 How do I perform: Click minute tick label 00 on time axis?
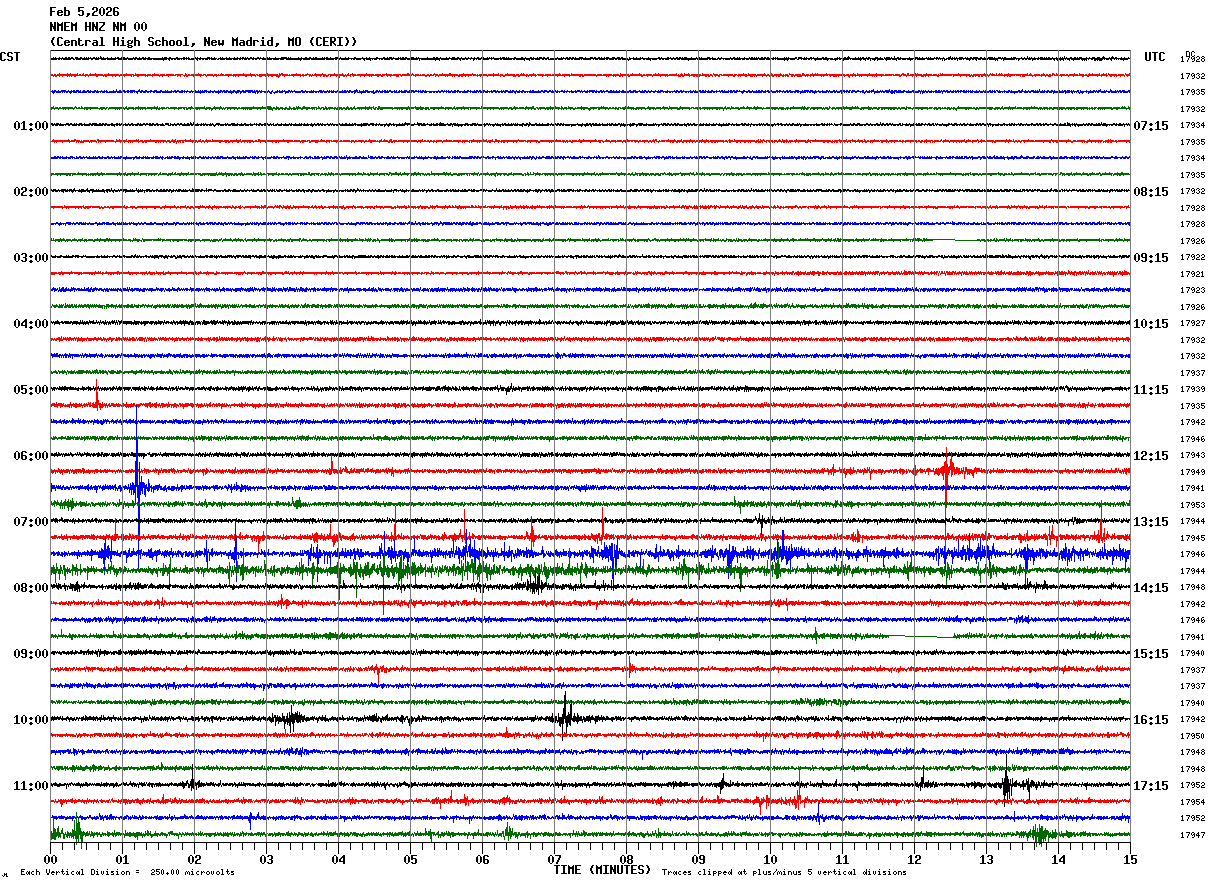pos(50,859)
